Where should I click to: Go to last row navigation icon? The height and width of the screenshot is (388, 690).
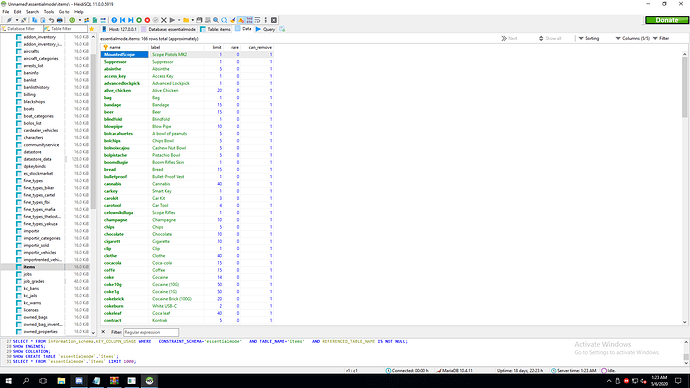(131, 20)
